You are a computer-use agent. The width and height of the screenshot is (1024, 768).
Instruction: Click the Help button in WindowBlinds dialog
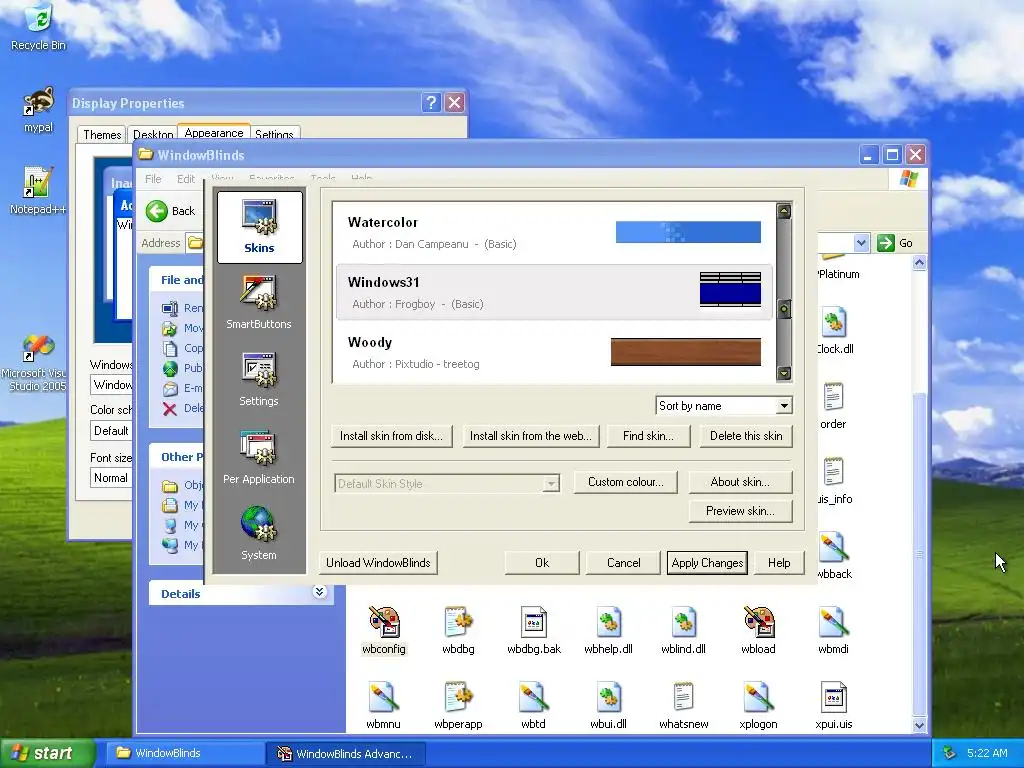click(x=778, y=563)
